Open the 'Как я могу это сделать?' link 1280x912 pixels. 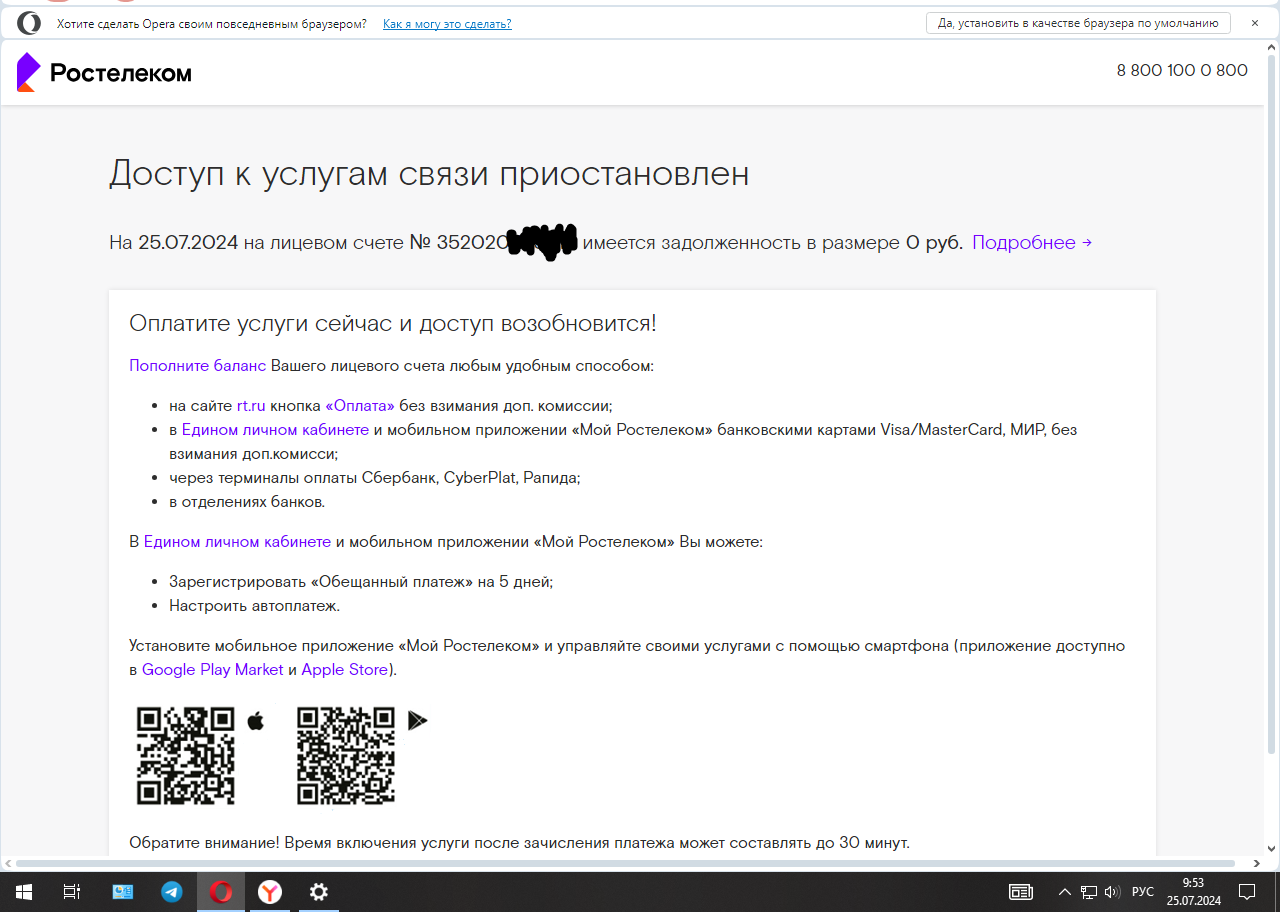447,24
